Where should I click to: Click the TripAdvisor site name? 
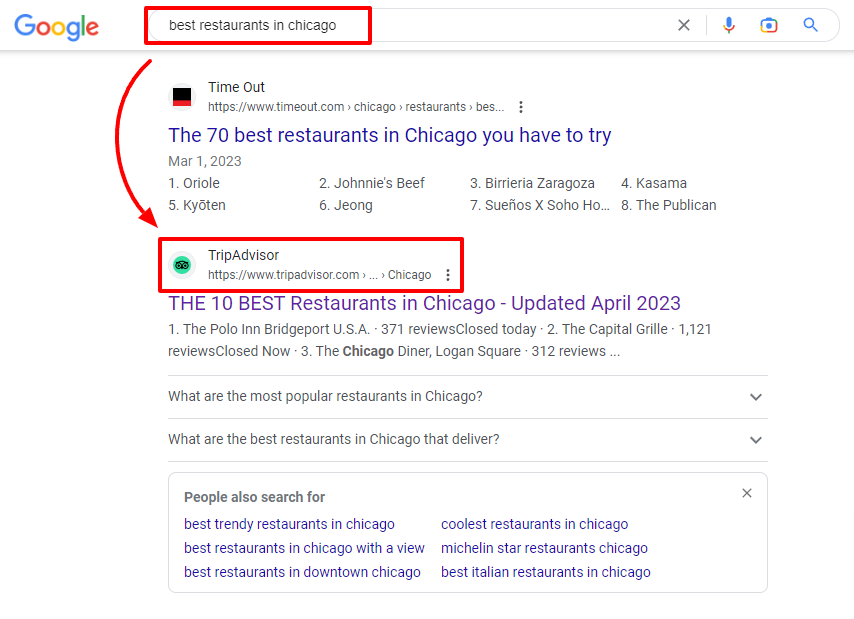click(x=243, y=255)
